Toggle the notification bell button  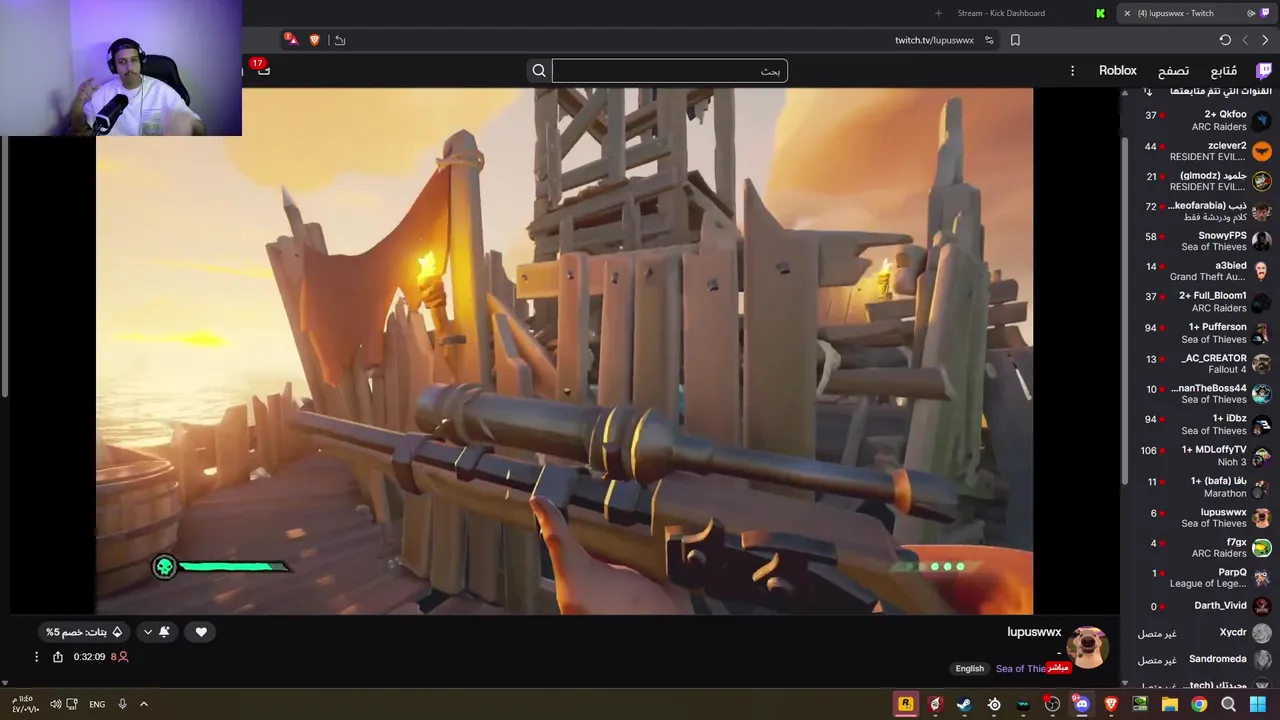(165, 632)
